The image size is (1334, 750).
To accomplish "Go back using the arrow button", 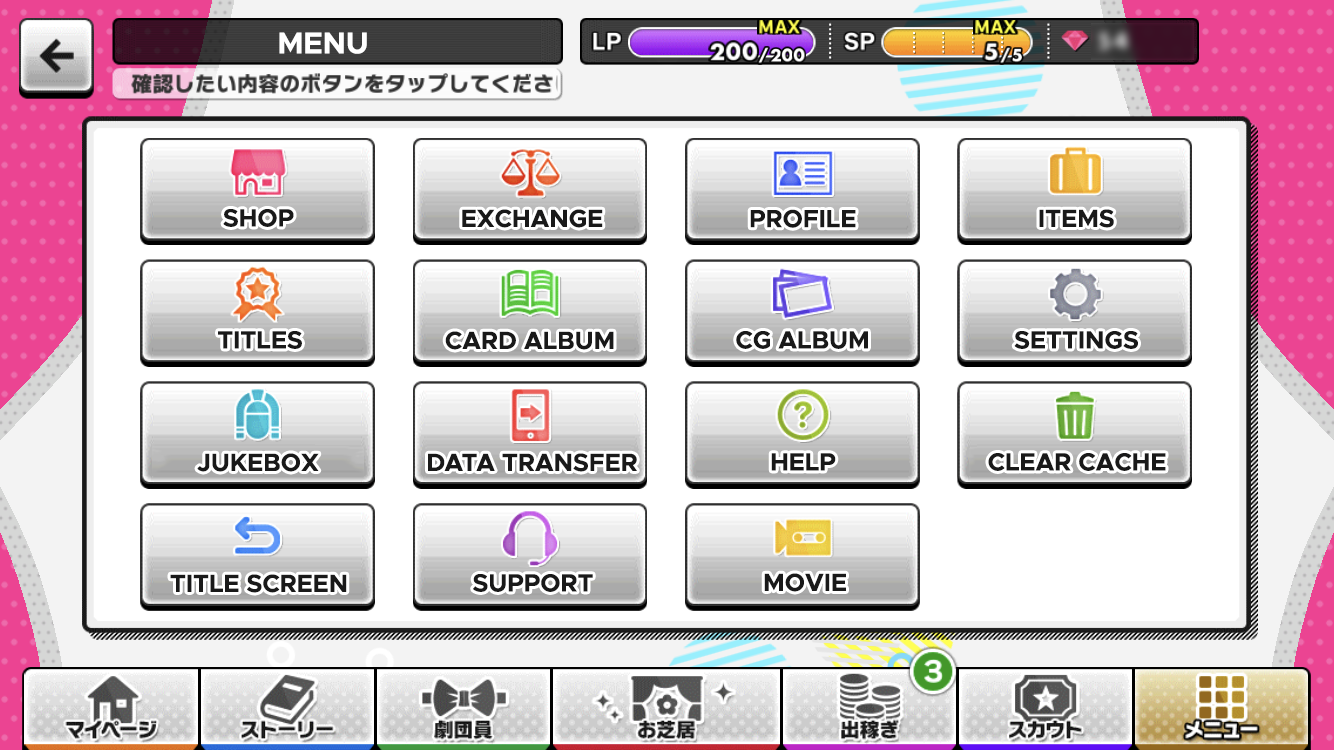I will click(57, 57).
